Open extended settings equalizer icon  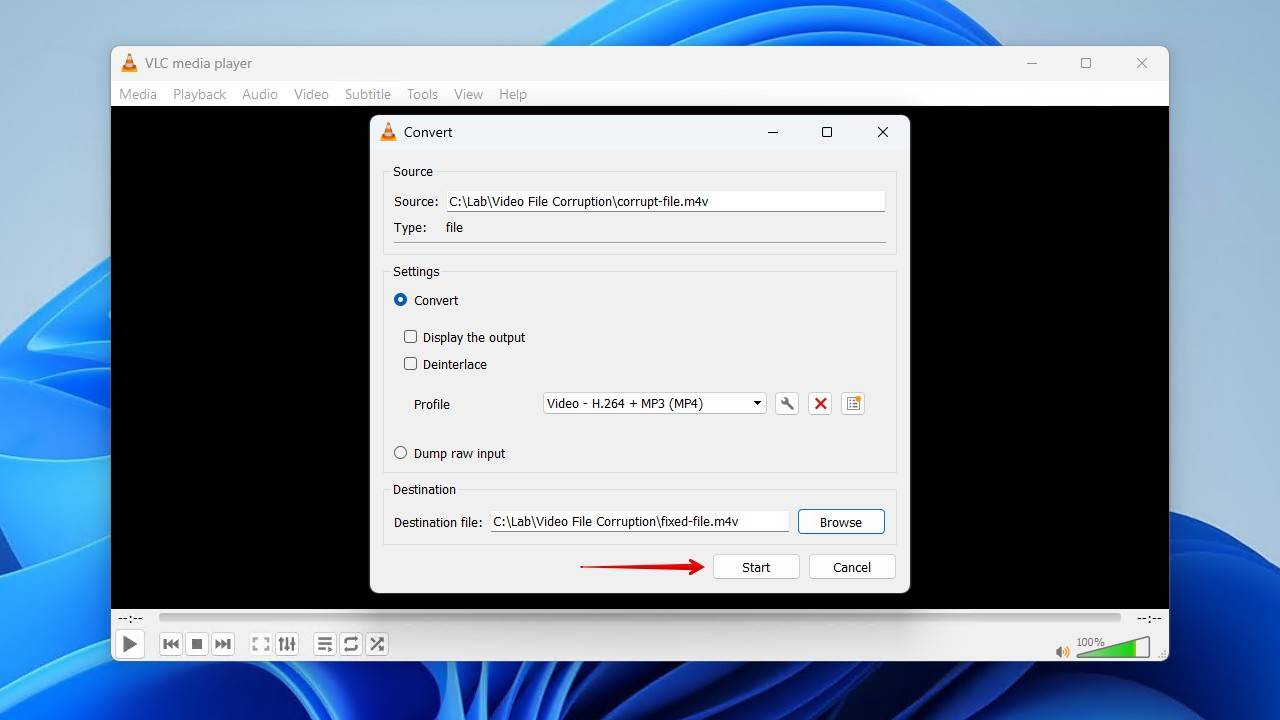[x=287, y=644]
